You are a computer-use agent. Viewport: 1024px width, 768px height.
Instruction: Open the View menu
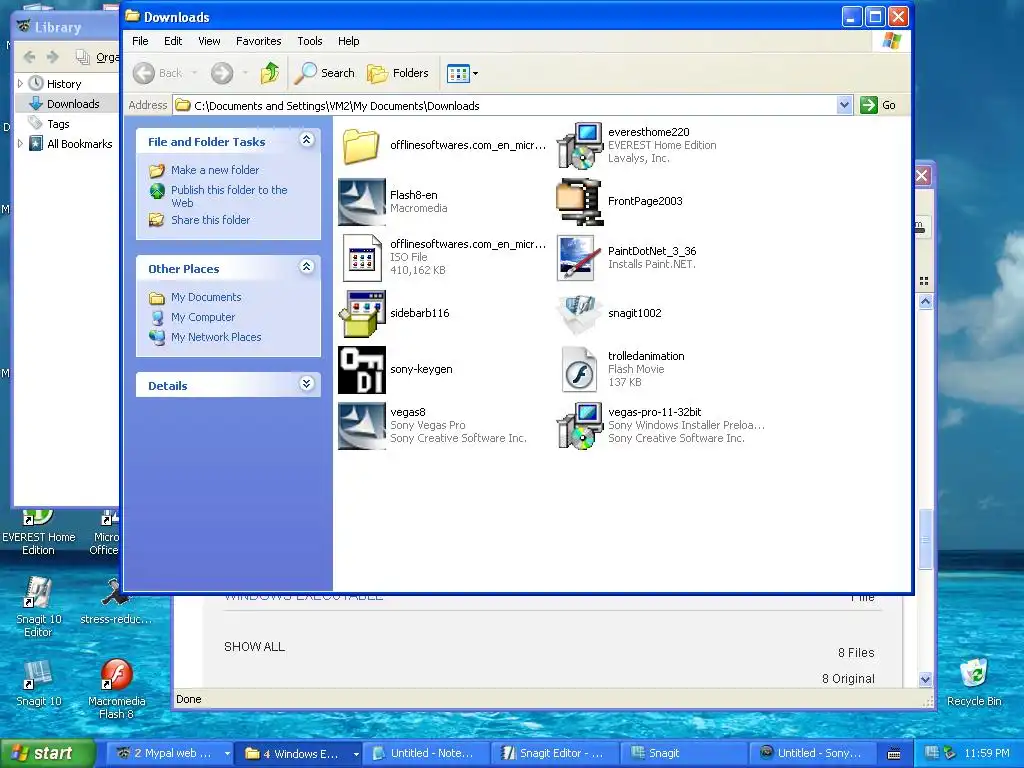(209, 41)
